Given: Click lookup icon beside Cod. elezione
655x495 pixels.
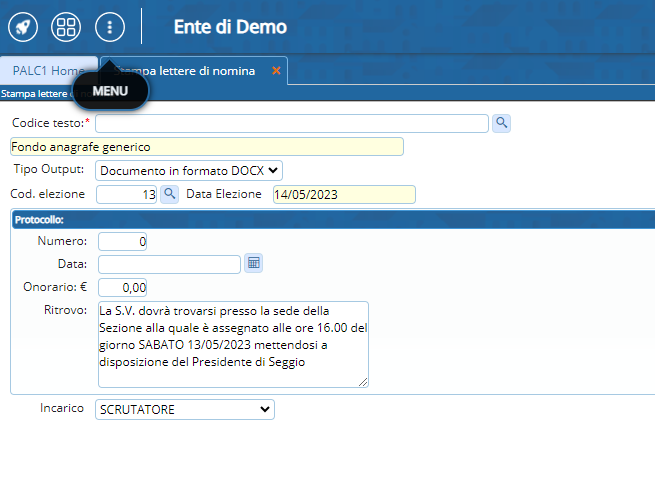Looking at the screenshot, I should (170, 194).
